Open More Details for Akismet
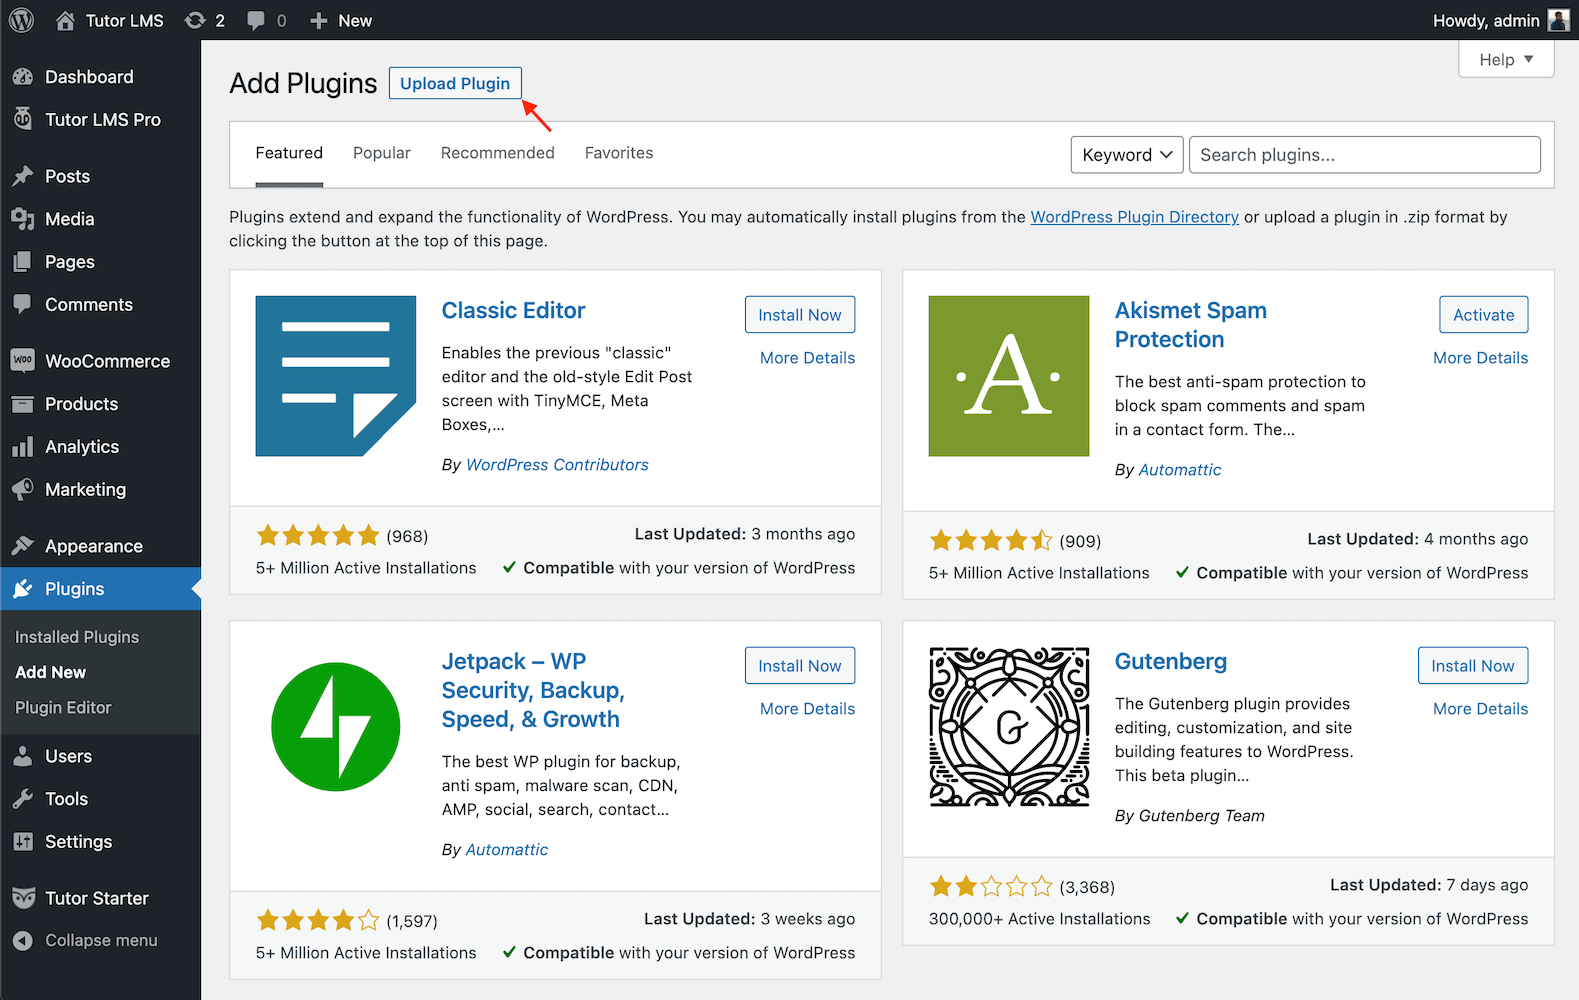This screenshot has width=1579, height=1000. [x=1481, y=358]
